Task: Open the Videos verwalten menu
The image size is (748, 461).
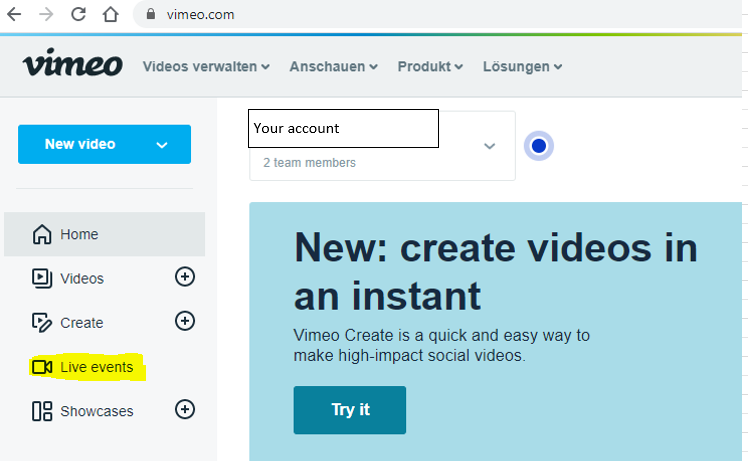Action: (x=206, y=67)
